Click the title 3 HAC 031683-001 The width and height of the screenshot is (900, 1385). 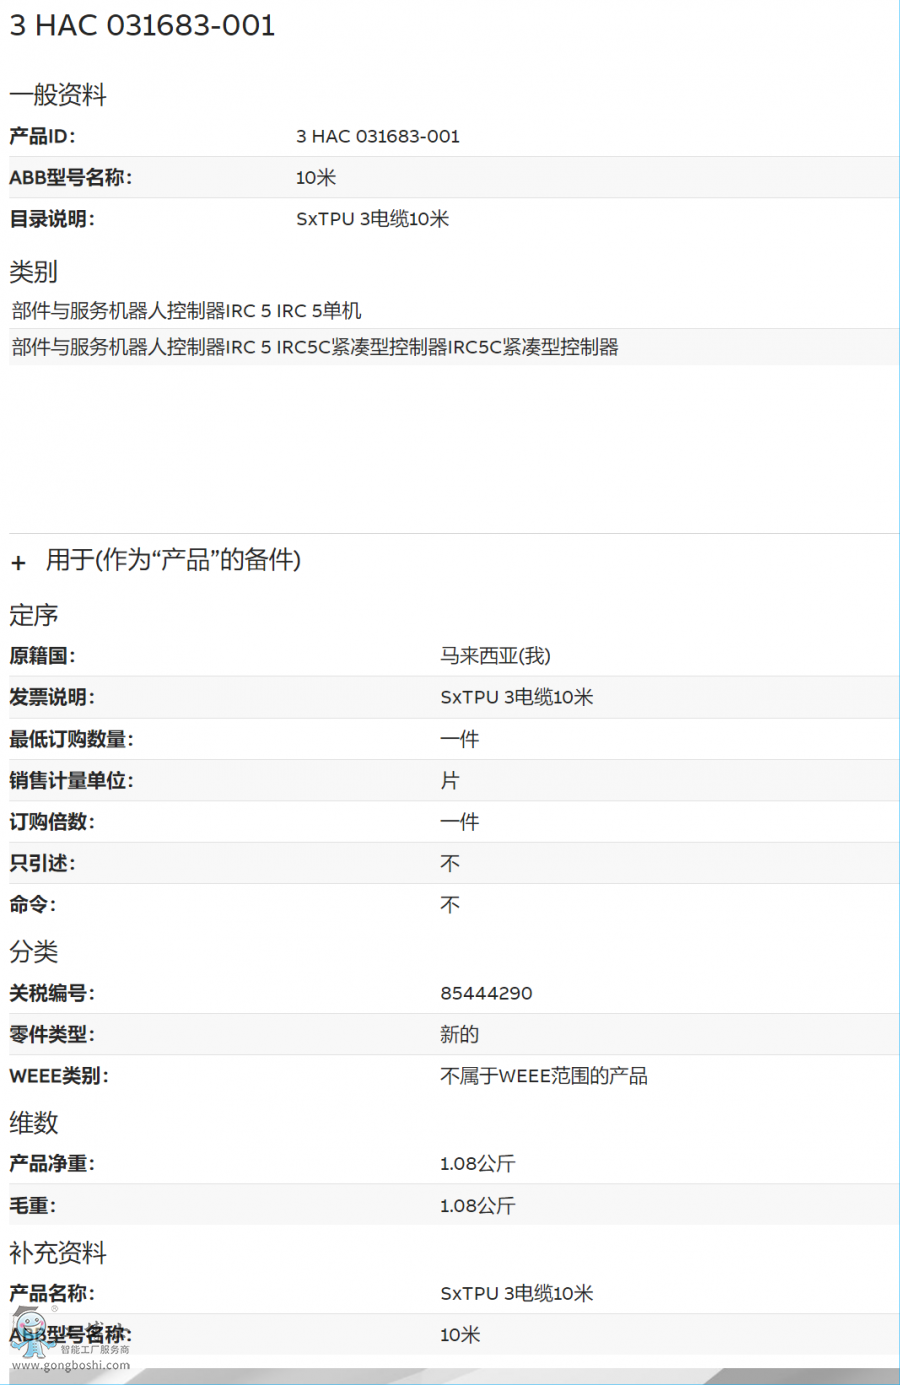click(142, 26)
